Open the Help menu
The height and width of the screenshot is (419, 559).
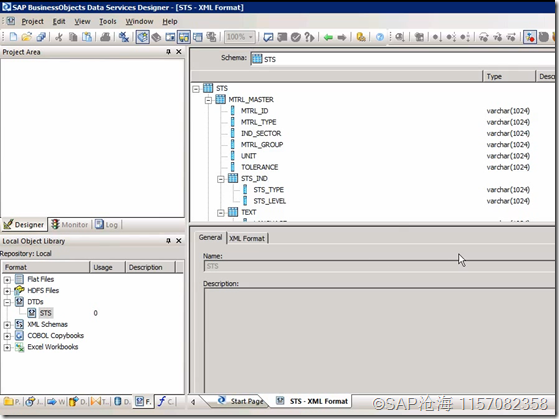[170, 21]
